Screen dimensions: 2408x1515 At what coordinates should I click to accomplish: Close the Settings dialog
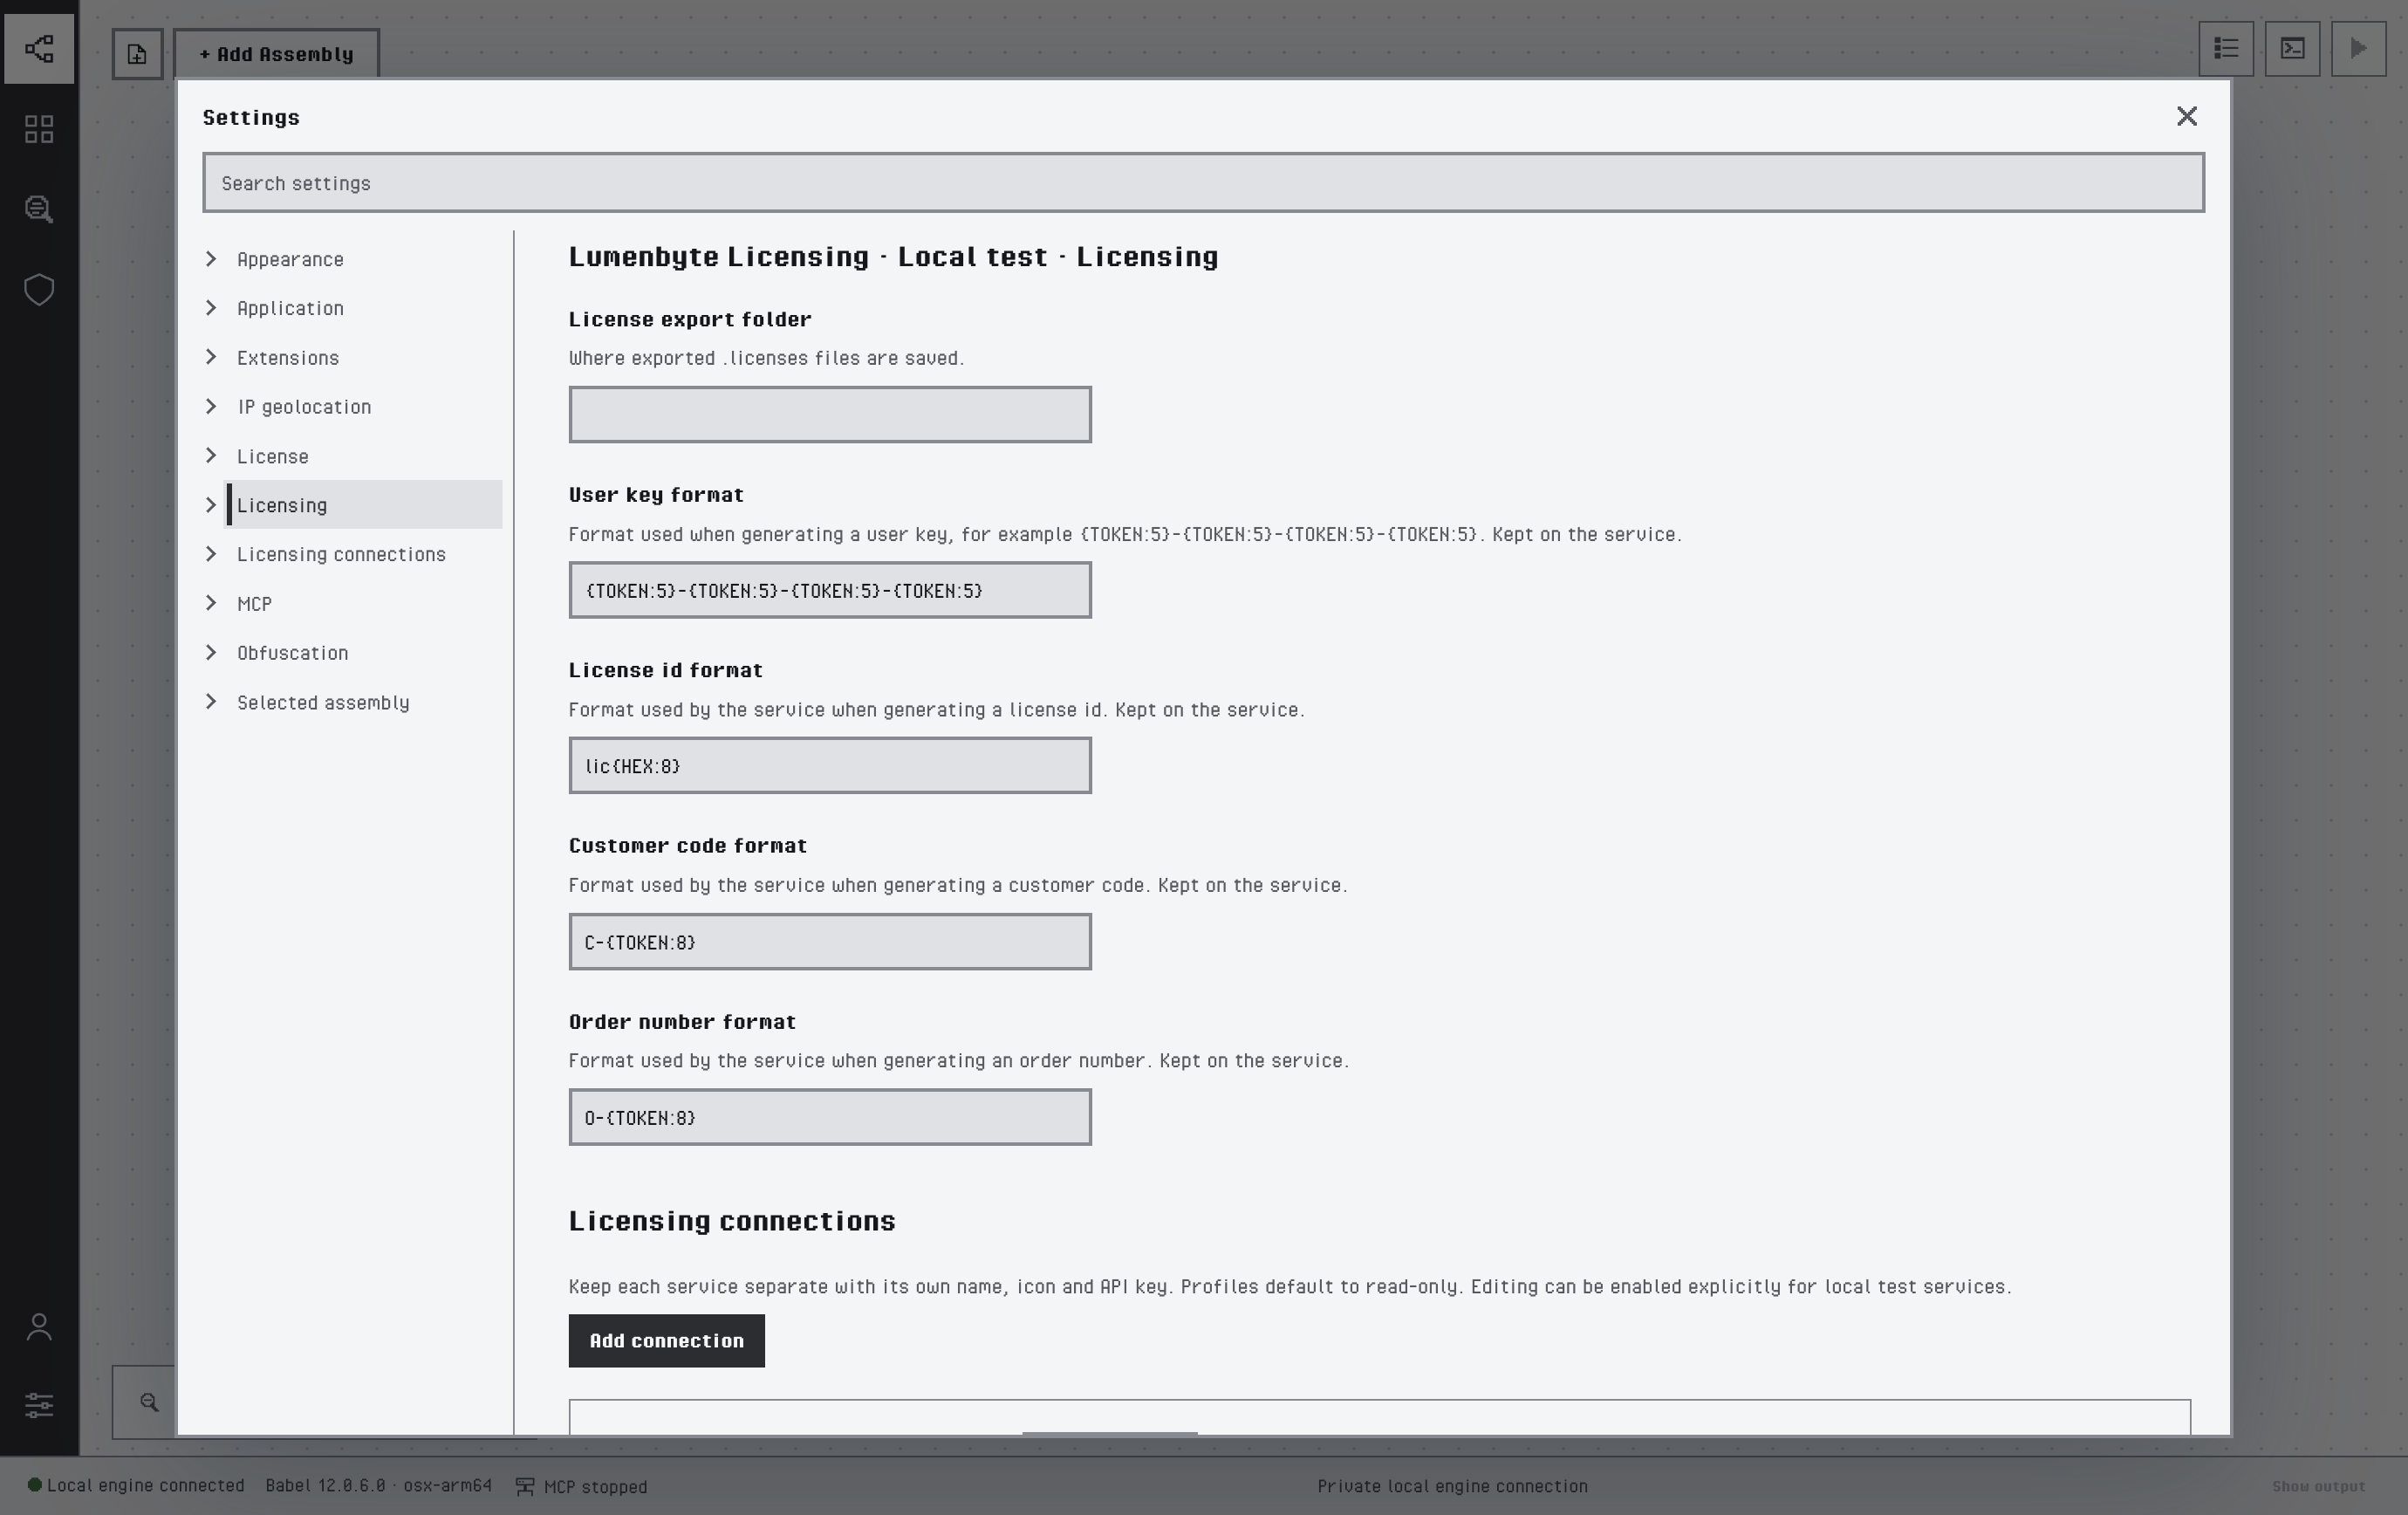pyautogui.click(x=2187, y=116)
